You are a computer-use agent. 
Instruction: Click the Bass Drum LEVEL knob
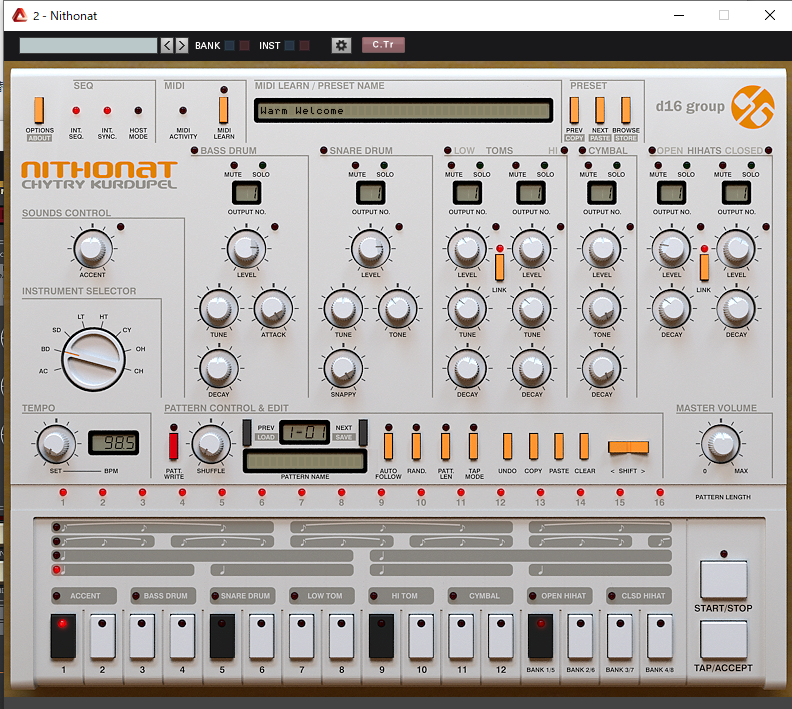coord(246,248)
